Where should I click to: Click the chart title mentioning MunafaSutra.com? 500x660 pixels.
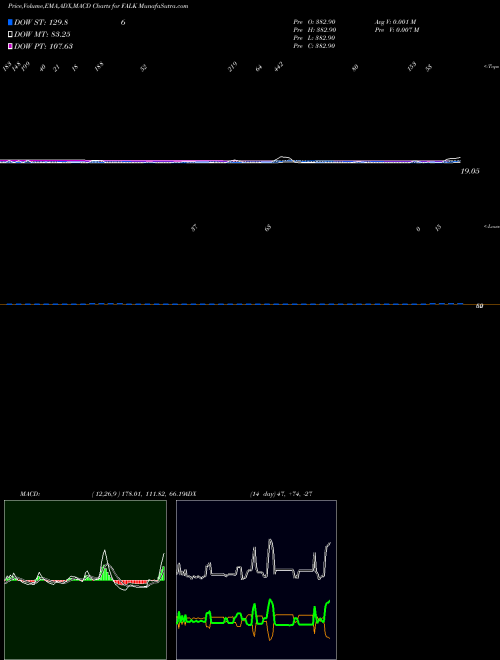[98, 6]
